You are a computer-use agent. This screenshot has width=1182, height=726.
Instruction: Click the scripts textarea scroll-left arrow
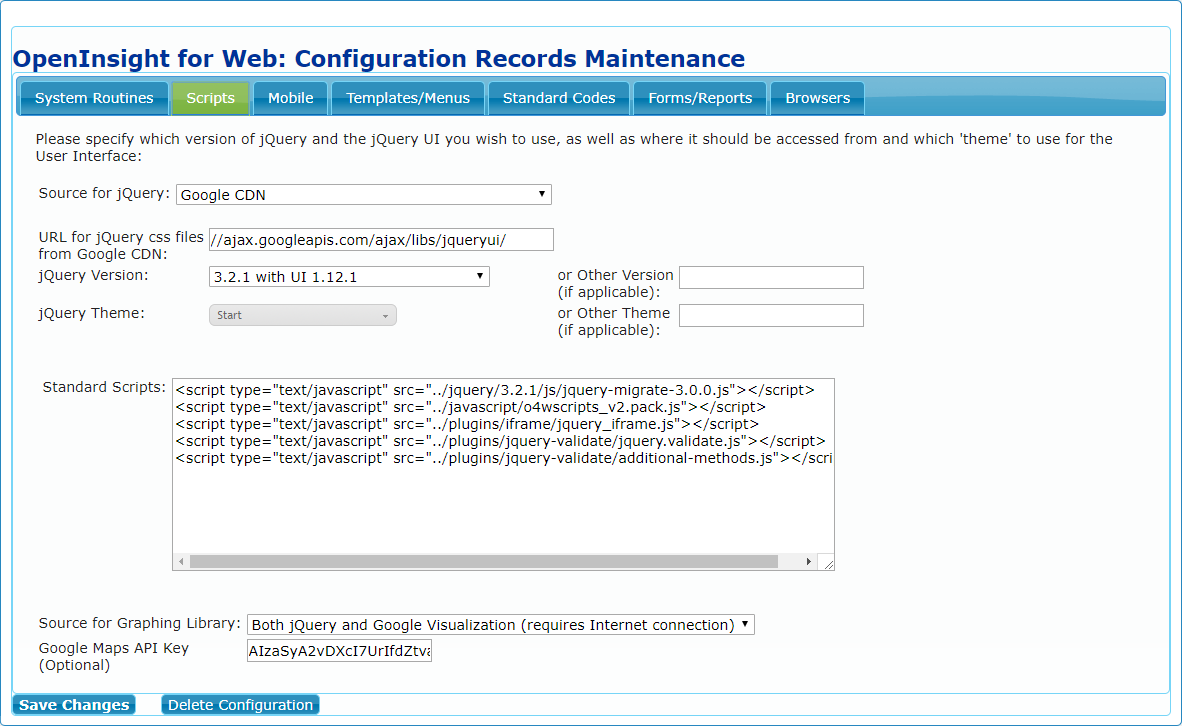tap(181, 562)
